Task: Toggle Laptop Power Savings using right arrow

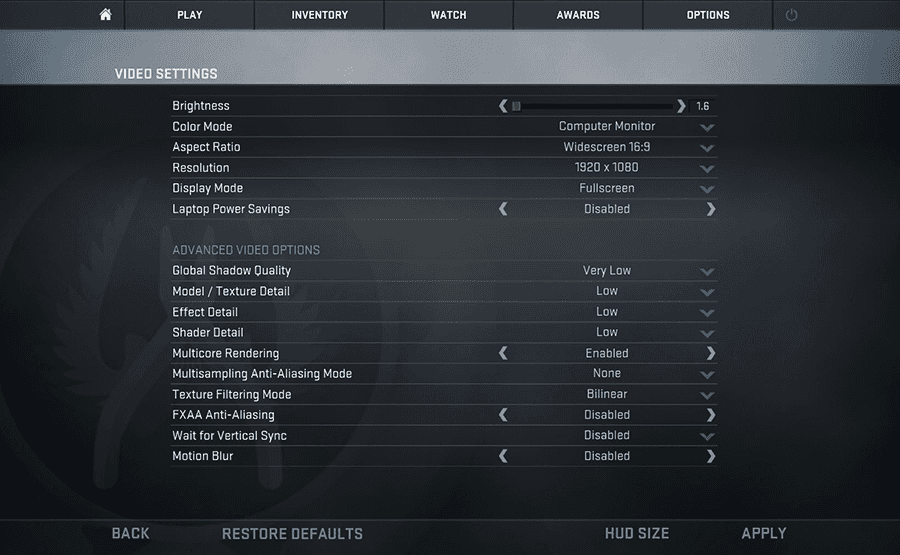Action: tap(711, 209)
